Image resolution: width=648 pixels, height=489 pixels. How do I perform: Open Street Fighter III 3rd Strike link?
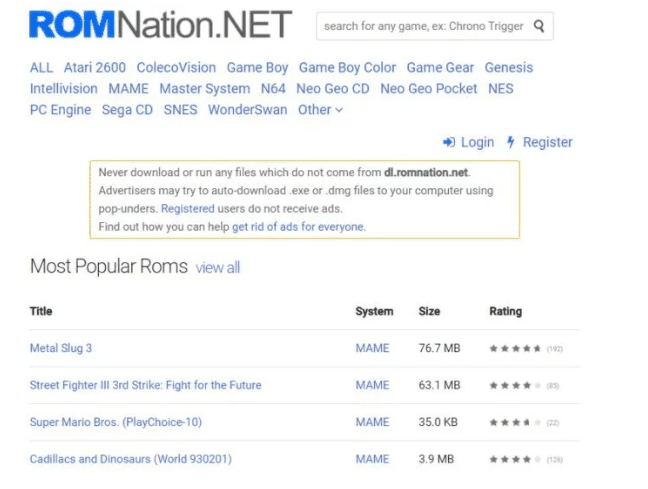click(x=145, y=385)
